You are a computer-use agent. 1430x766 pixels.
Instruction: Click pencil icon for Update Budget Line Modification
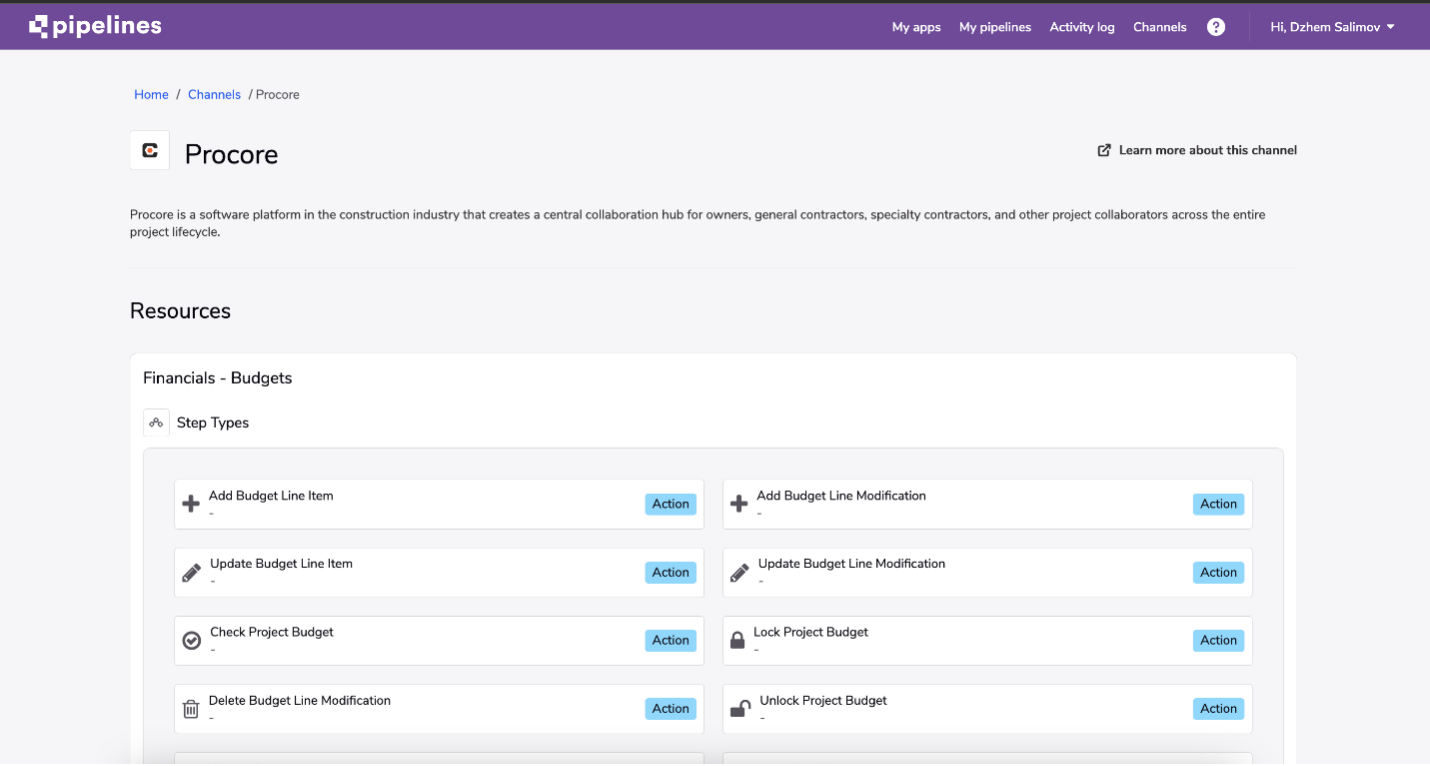click(x=739, y=573)
